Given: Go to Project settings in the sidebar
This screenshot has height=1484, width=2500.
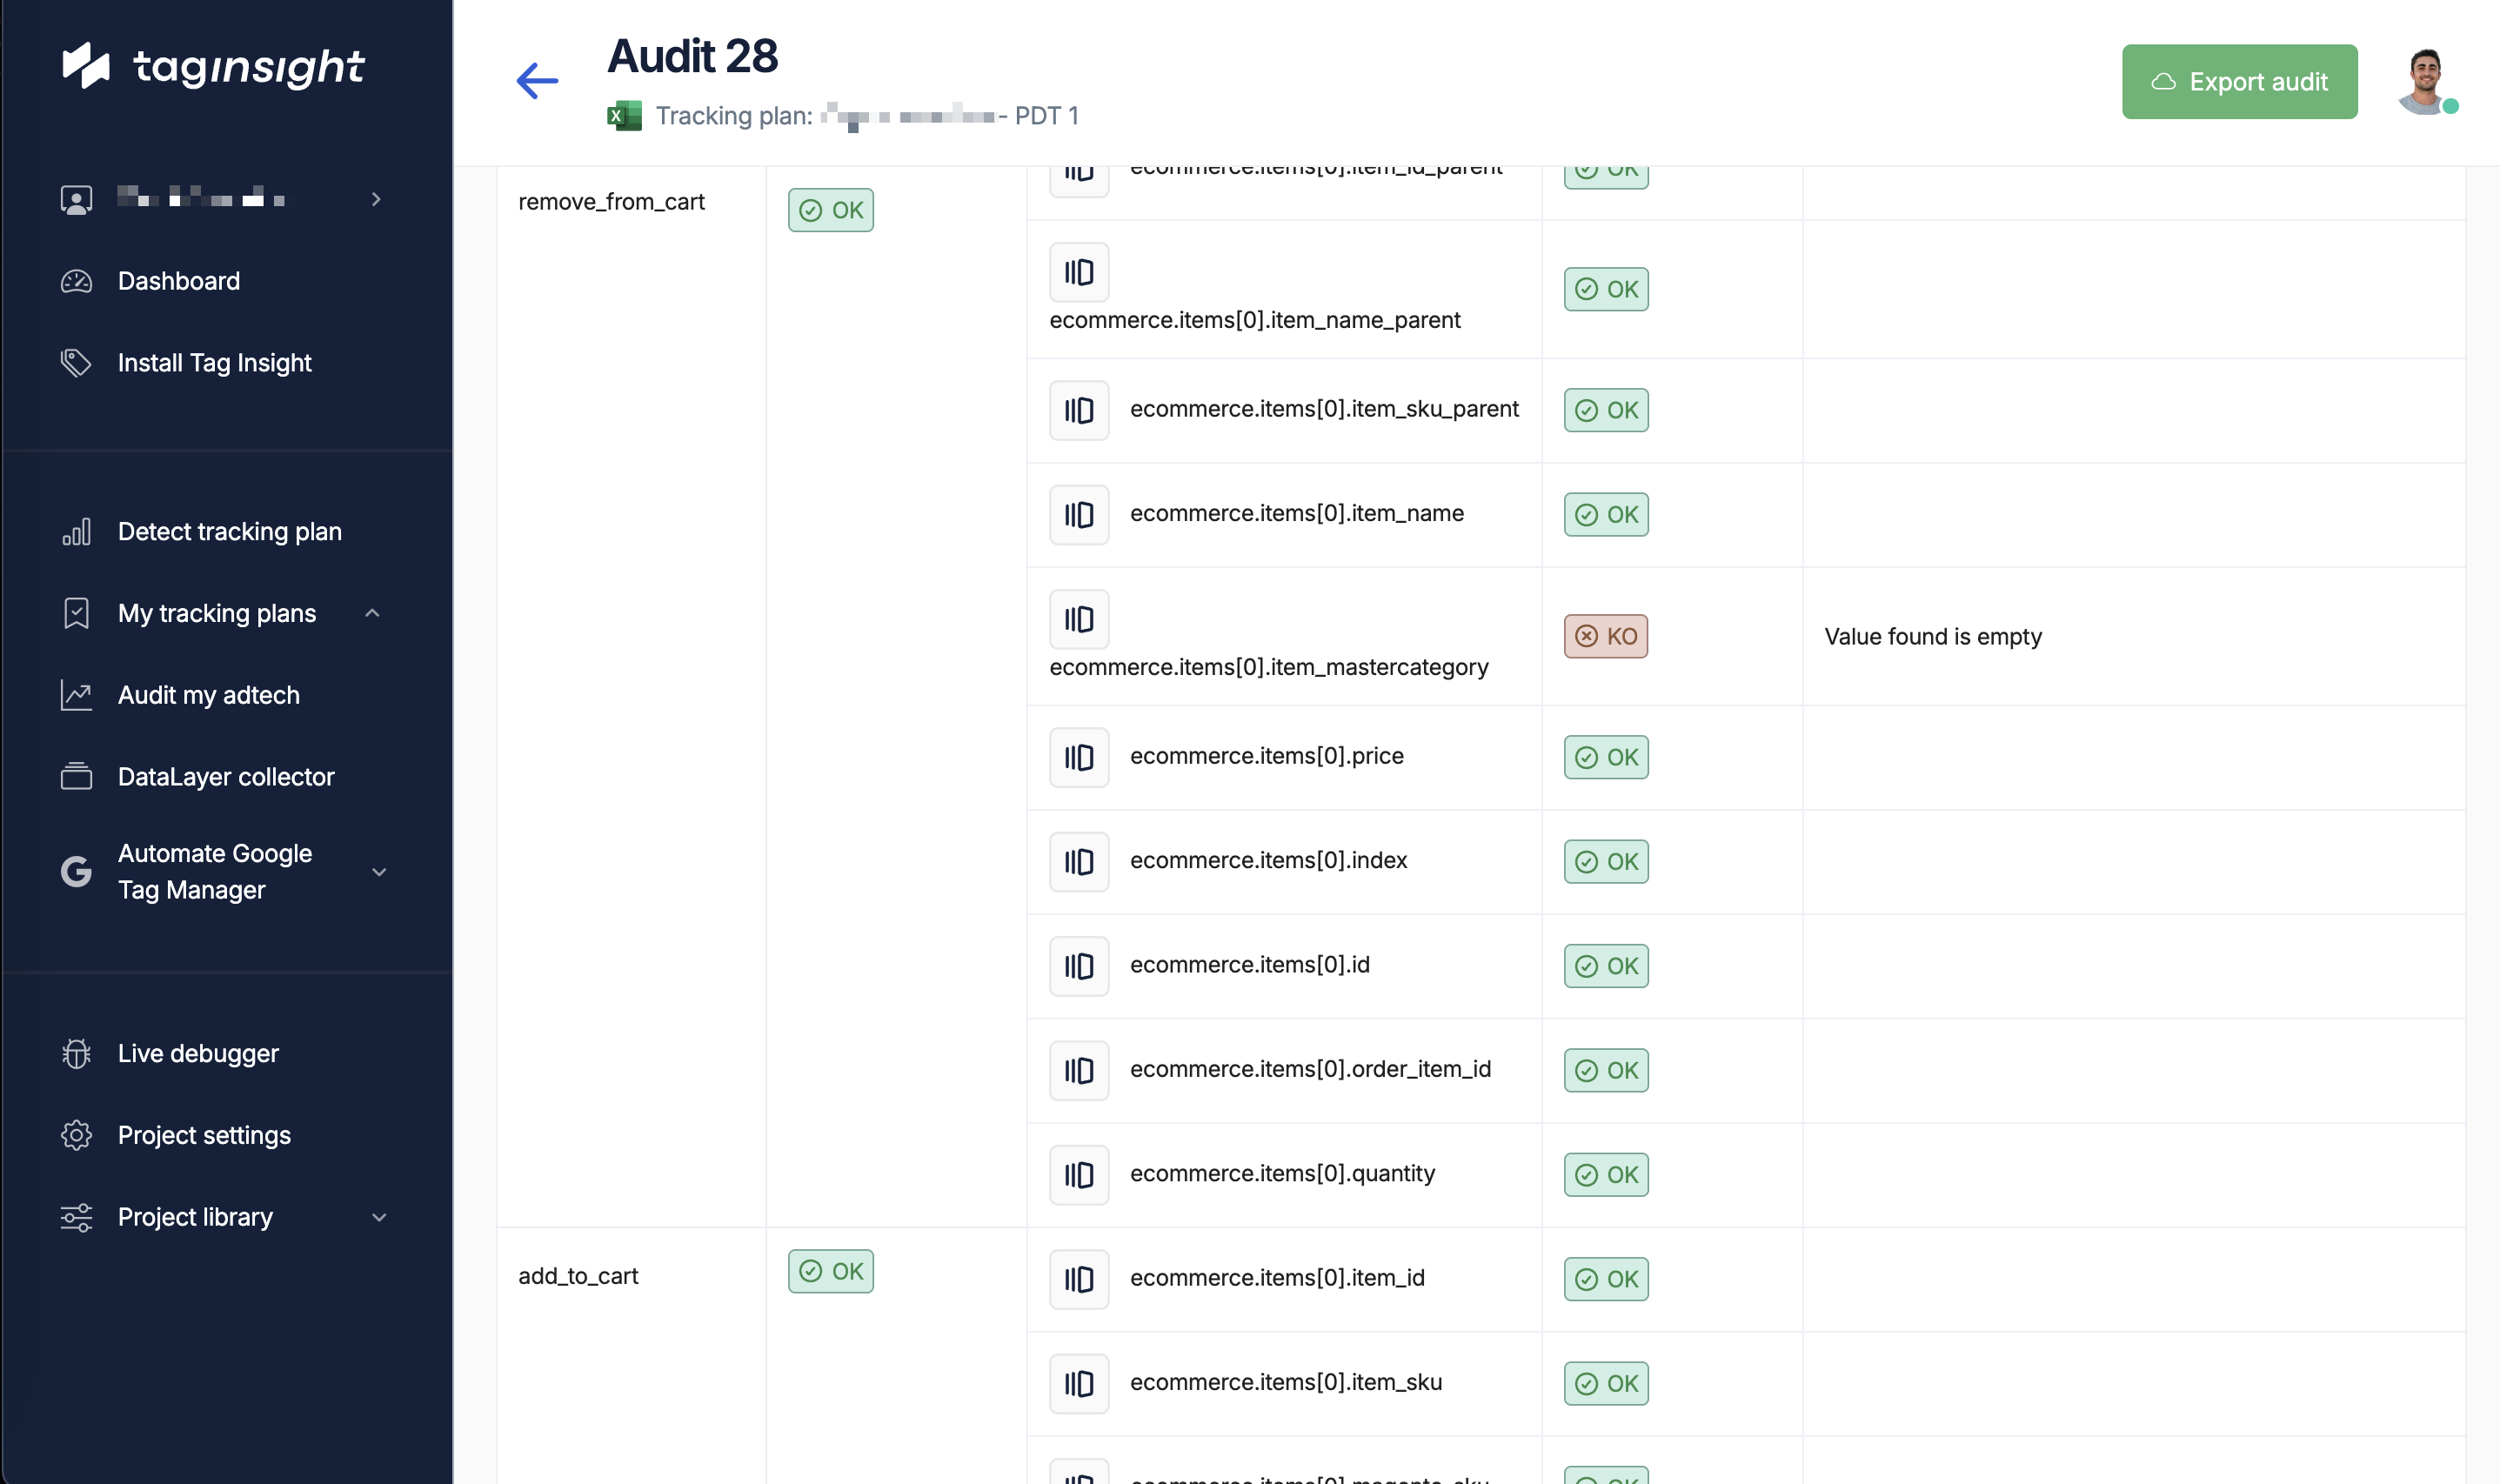Looking at the screenshot, I should (x=203, y=1135).
